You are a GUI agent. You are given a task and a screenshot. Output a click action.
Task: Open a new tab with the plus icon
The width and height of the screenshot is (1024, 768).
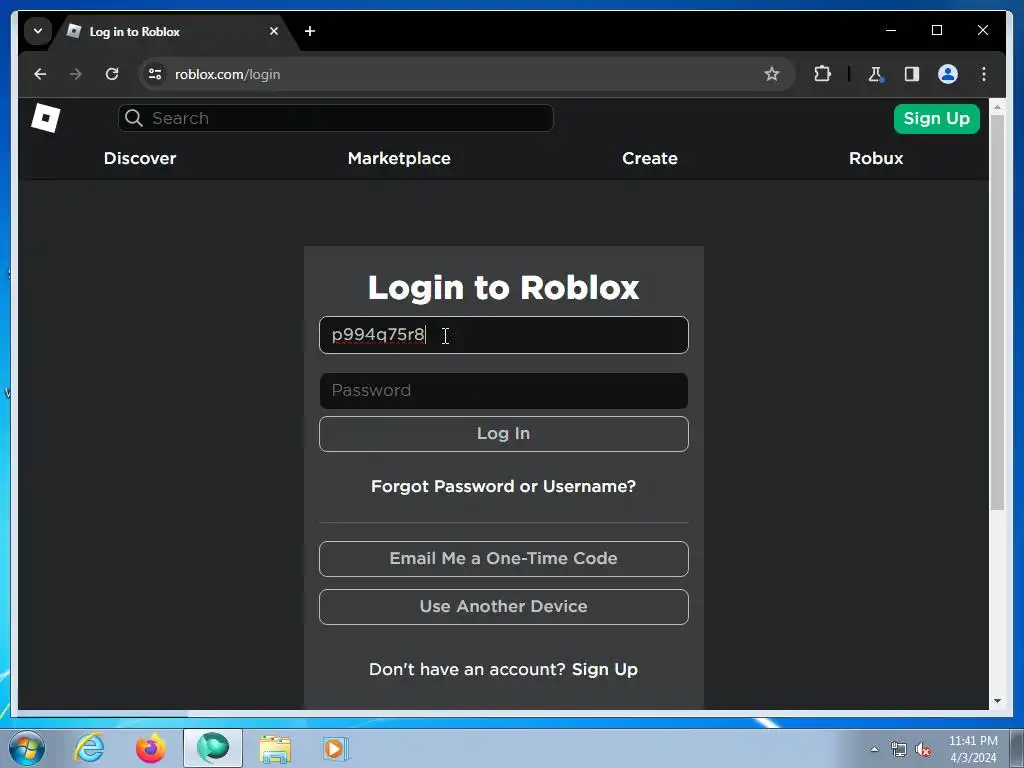point(310,31)
